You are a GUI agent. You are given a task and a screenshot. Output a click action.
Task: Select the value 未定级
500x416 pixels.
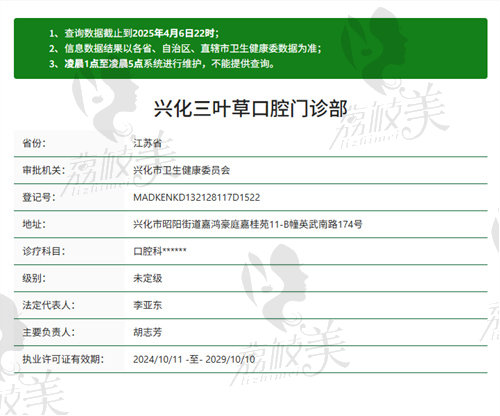[x=148, y=278]
